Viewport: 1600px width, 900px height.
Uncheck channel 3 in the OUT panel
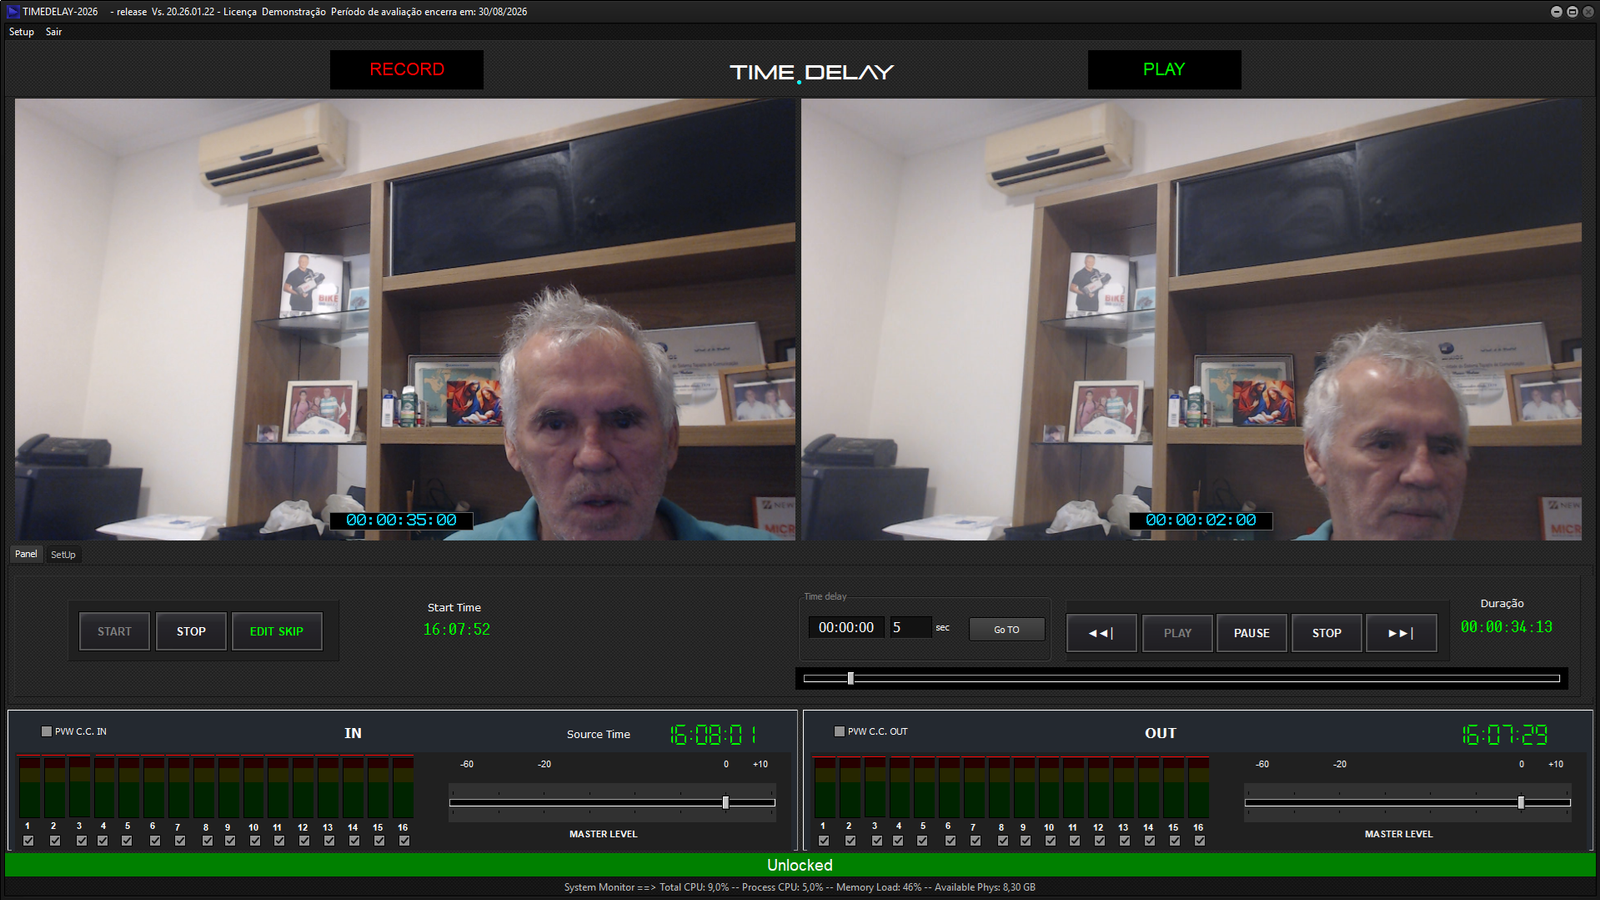pyautogui.click(x=875, y=841)
